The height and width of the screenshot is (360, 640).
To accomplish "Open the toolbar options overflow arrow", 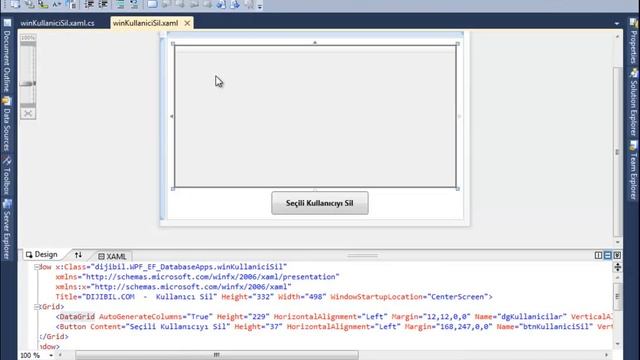I will click(260, 6).
